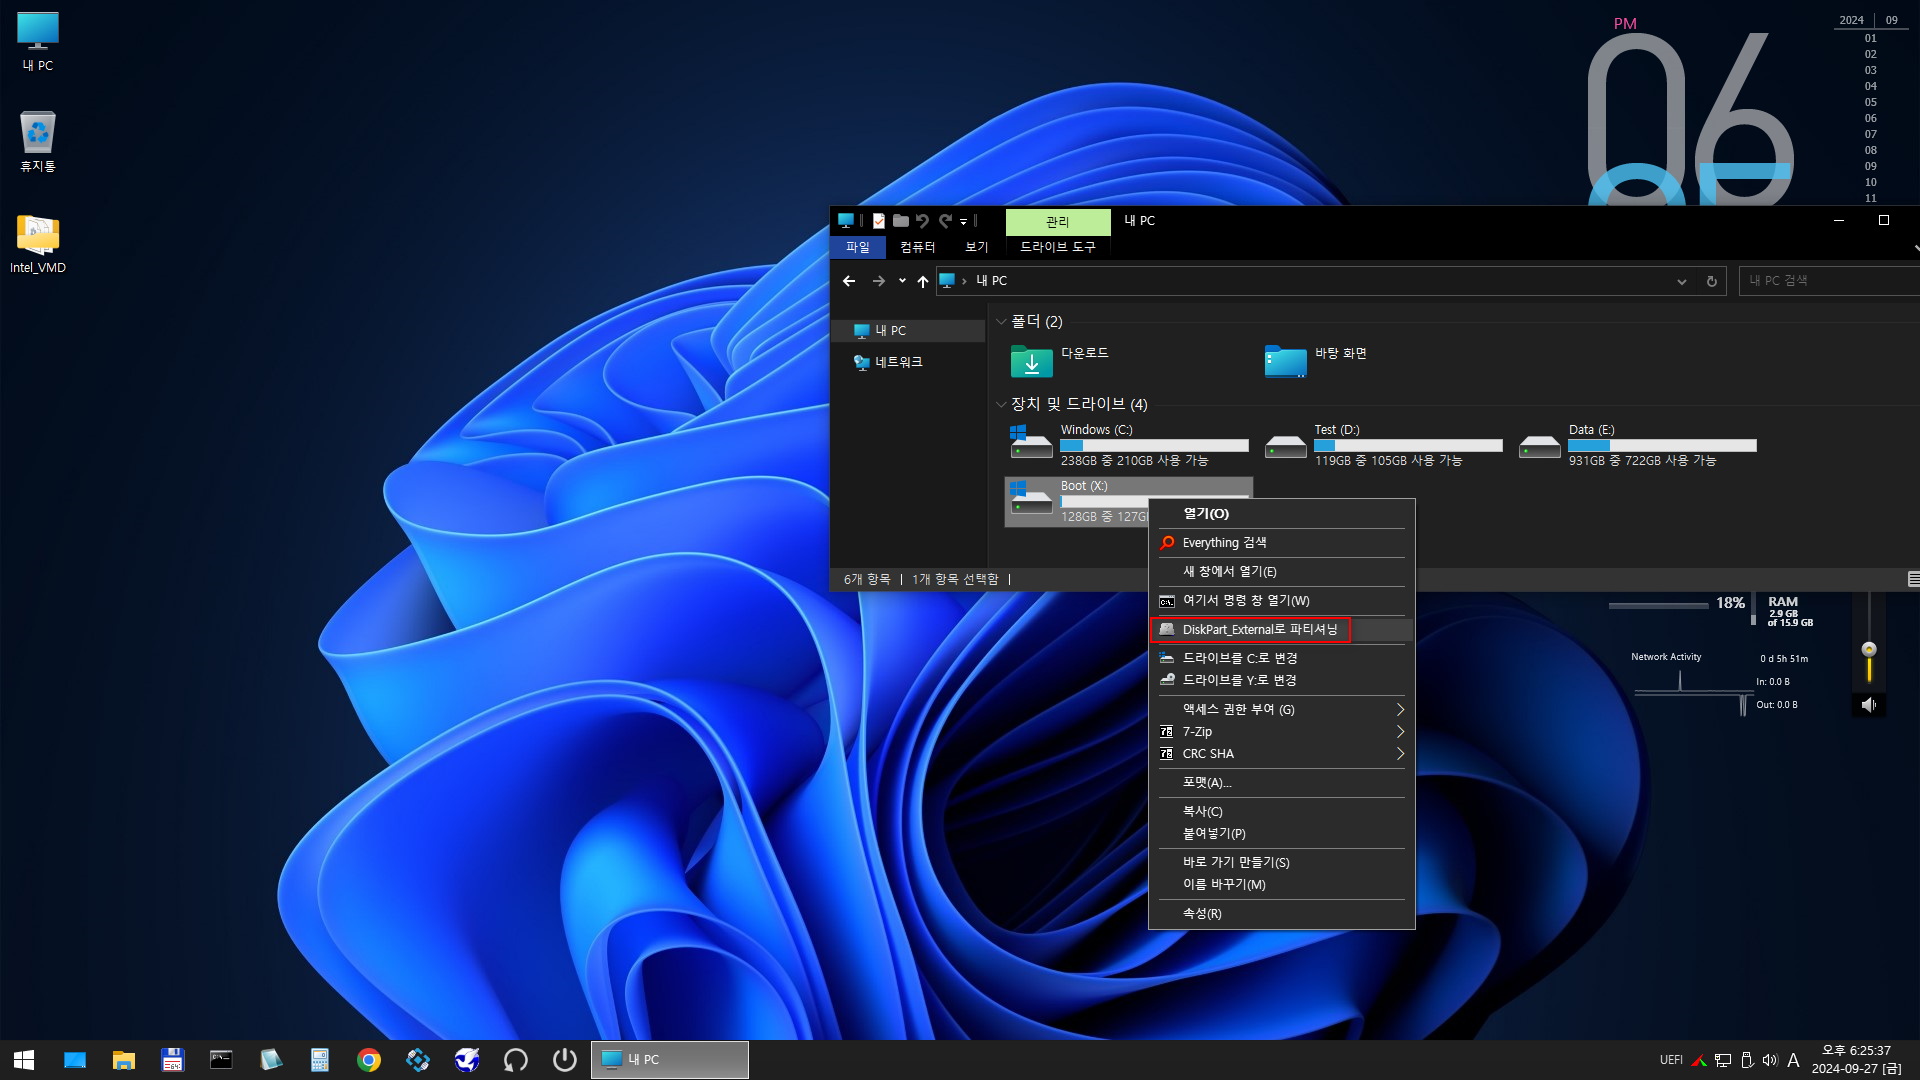
Task: Choose Everything 검색 in the context menu
Action: pyautogui.click(x=1281, y=543)
